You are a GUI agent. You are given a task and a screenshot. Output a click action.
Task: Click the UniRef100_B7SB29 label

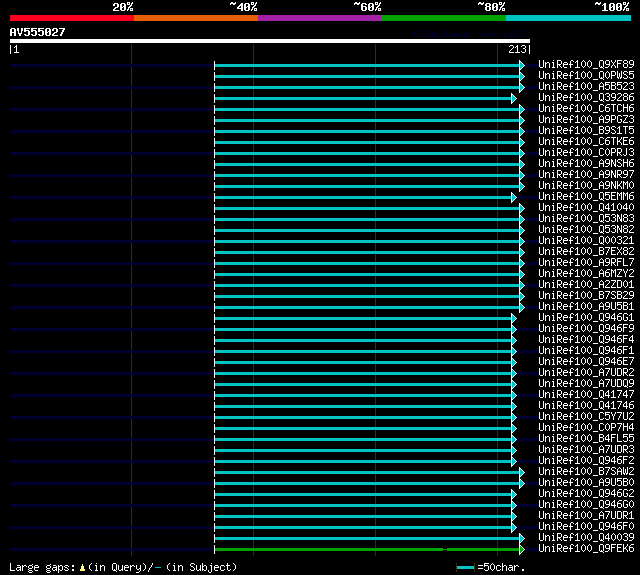click(586, 296)
